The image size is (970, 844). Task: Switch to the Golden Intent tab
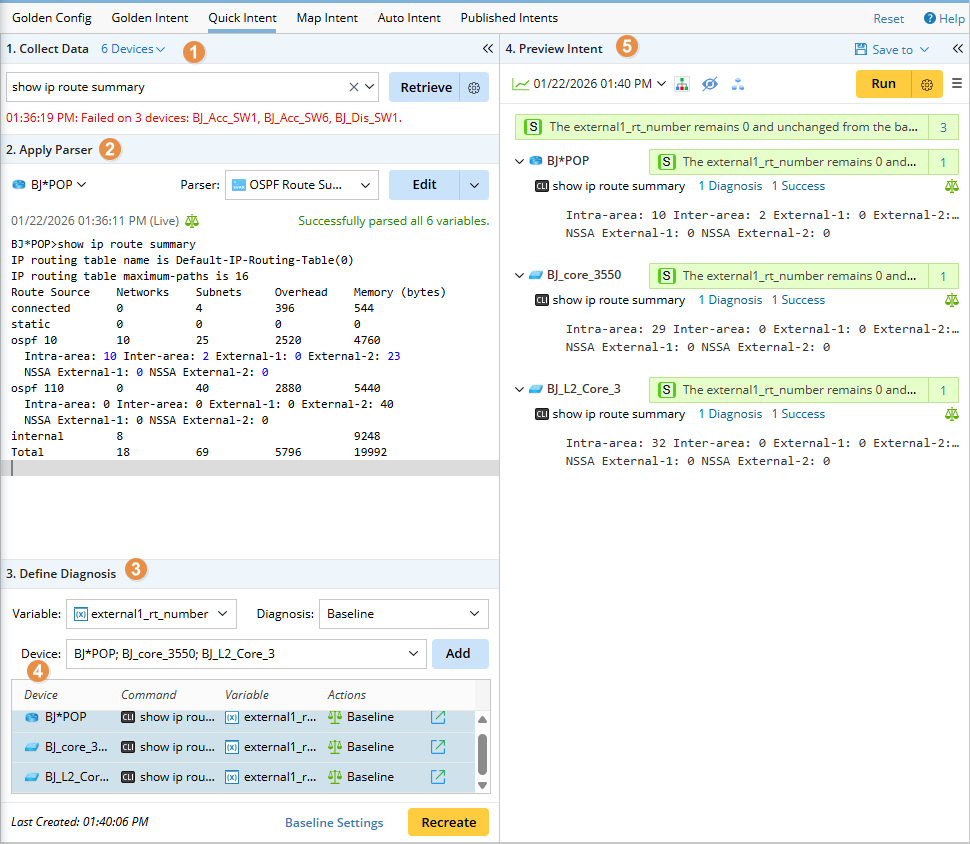(150, 18)
